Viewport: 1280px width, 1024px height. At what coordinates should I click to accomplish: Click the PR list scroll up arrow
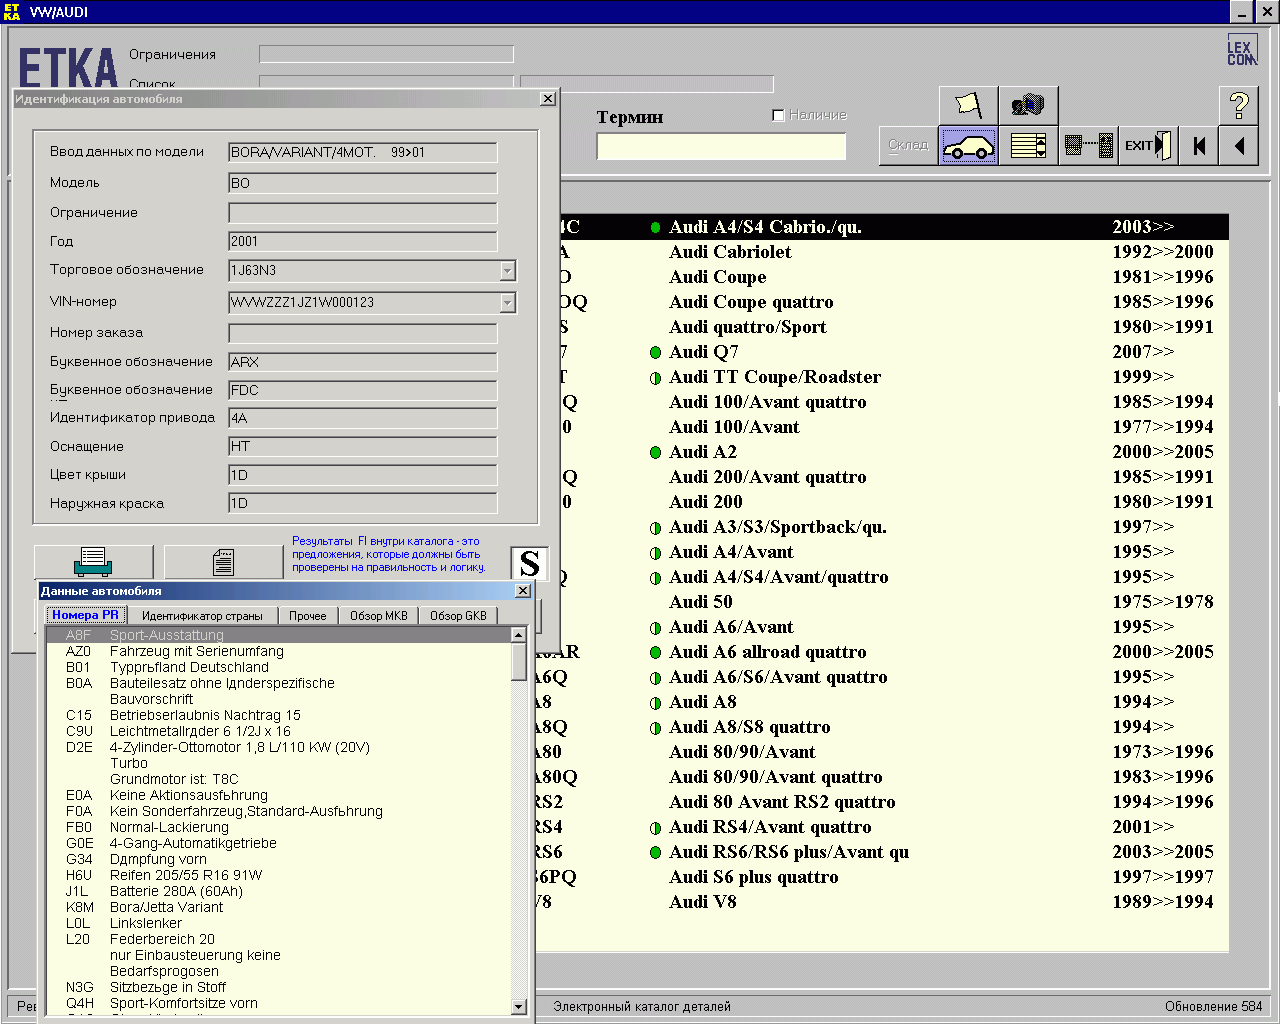tap(518, 635)
